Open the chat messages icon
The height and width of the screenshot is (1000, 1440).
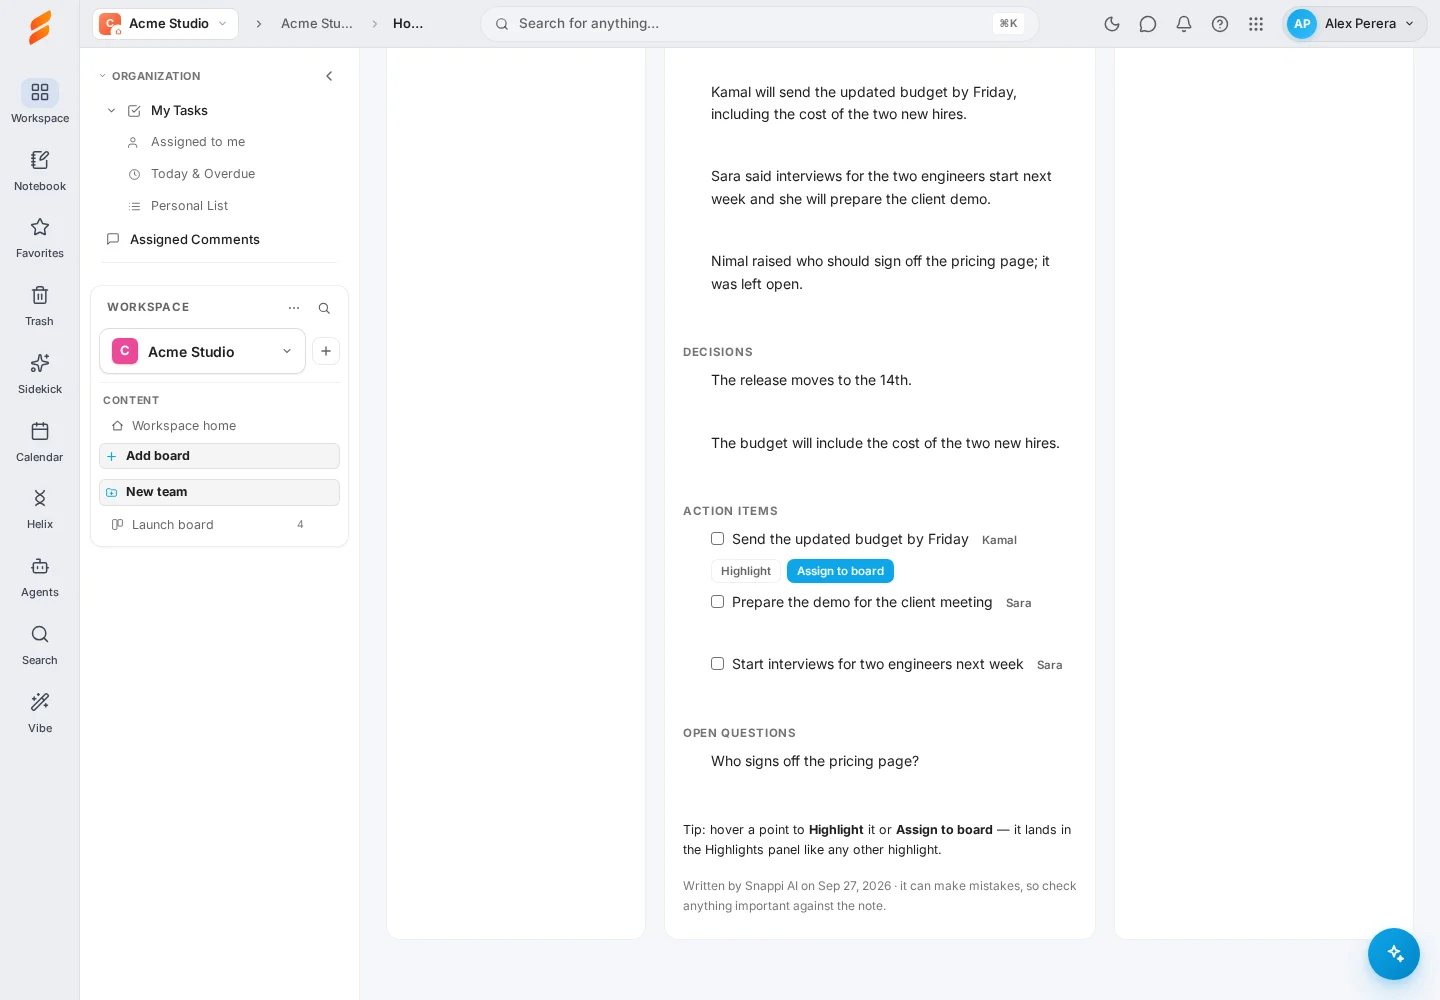pyautogui.click(x=1148, y=24)
